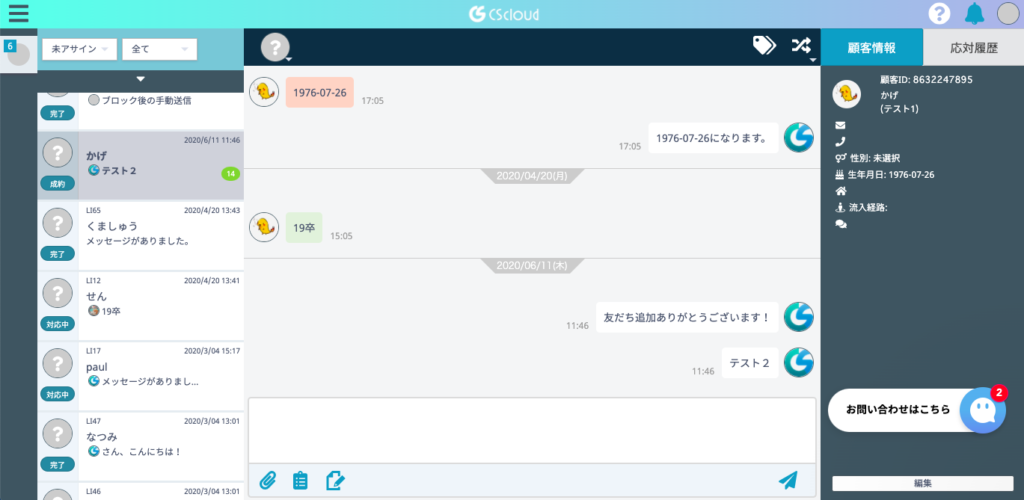This screenshot has height=500, width=1024.
Task: Click the 19卒 message bubble
Action: tap(304, 227)
